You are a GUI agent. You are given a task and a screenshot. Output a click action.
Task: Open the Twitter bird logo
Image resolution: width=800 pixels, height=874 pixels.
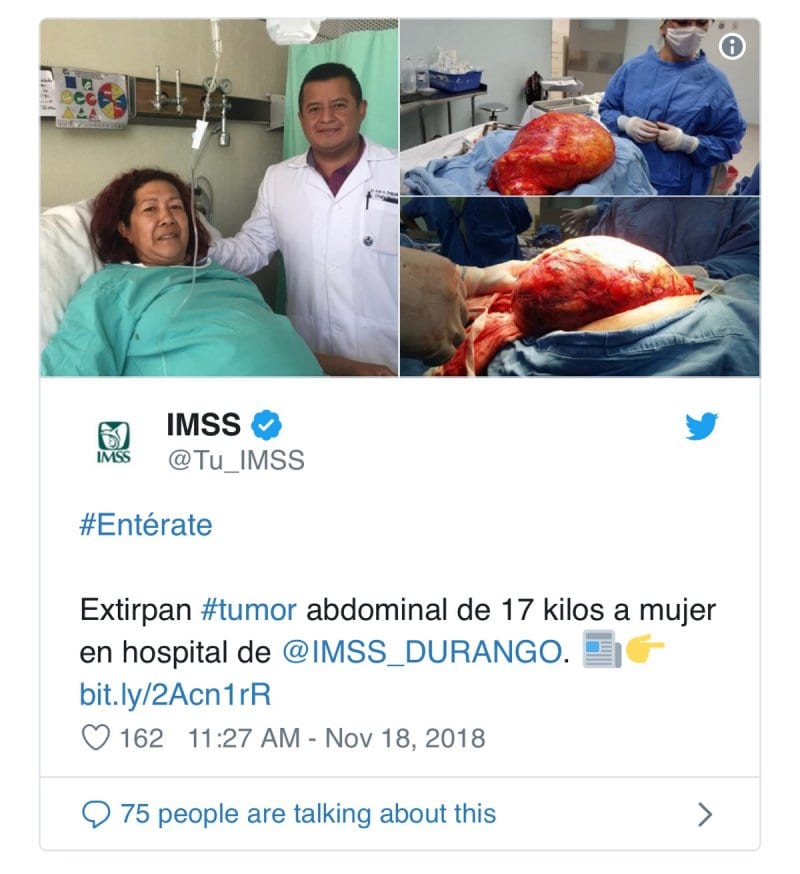point(701,426)
